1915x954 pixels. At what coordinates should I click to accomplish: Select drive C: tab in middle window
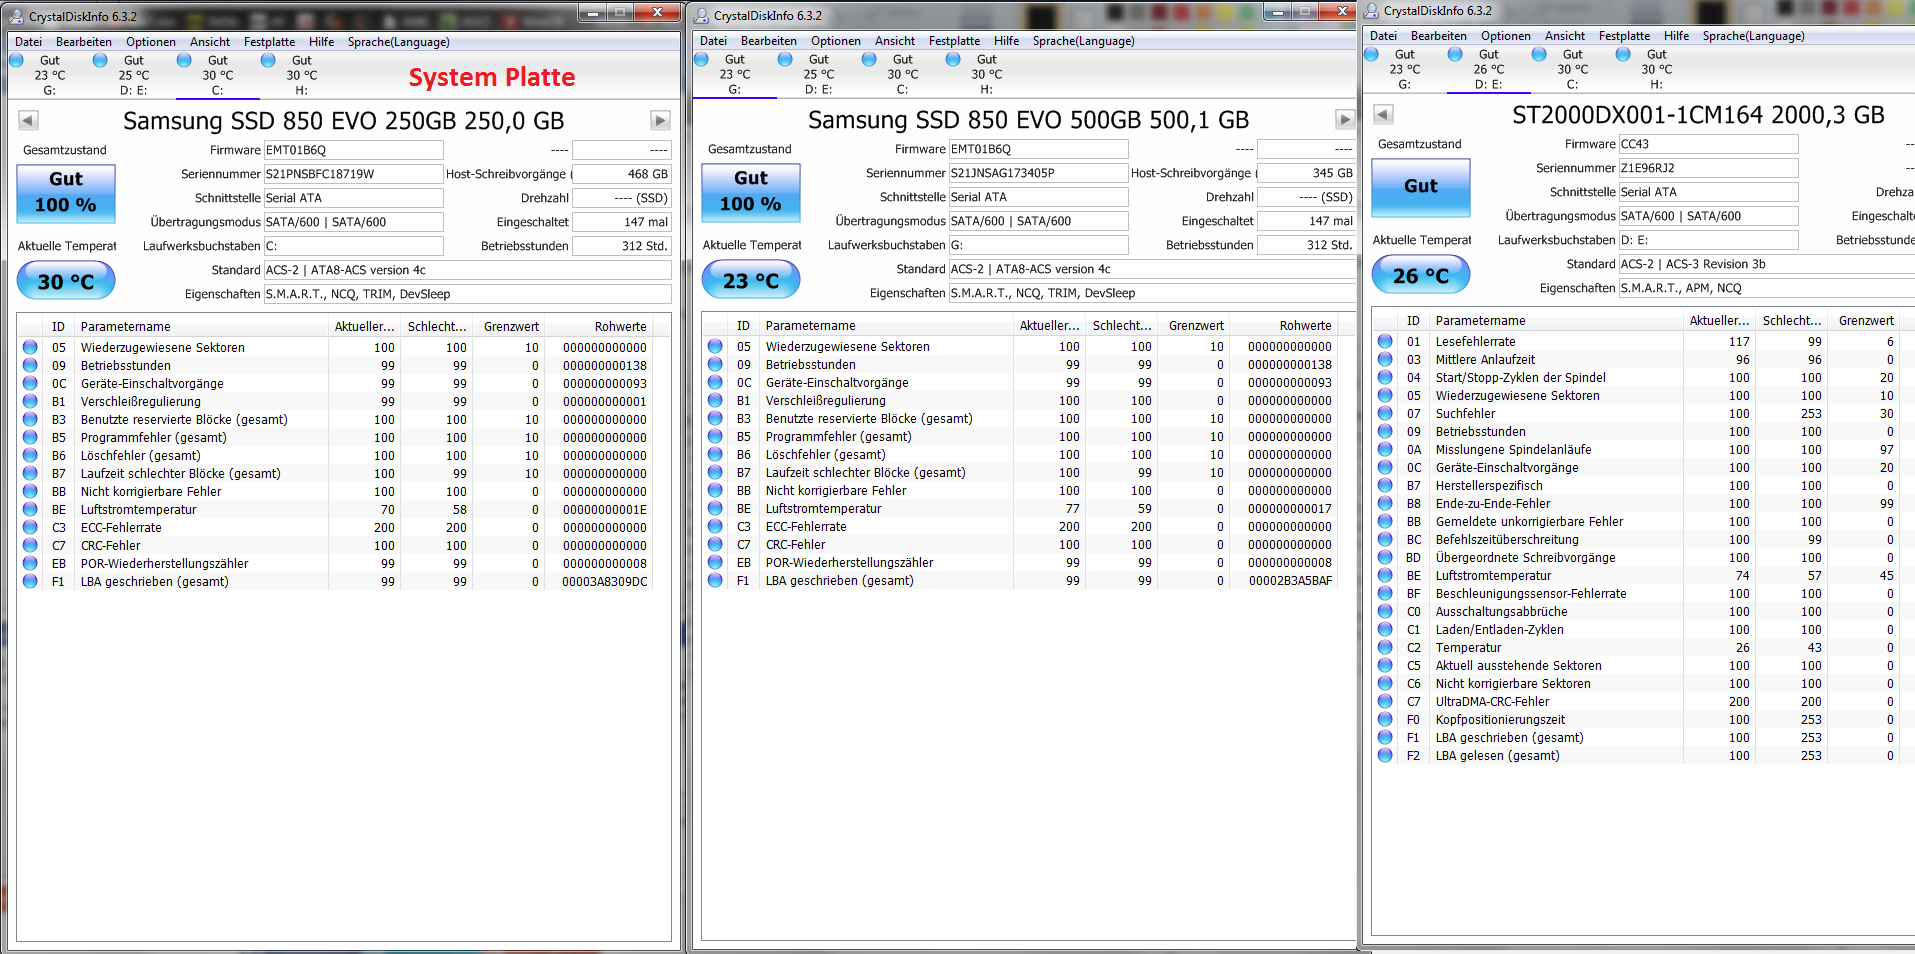[x=903, y=74]
